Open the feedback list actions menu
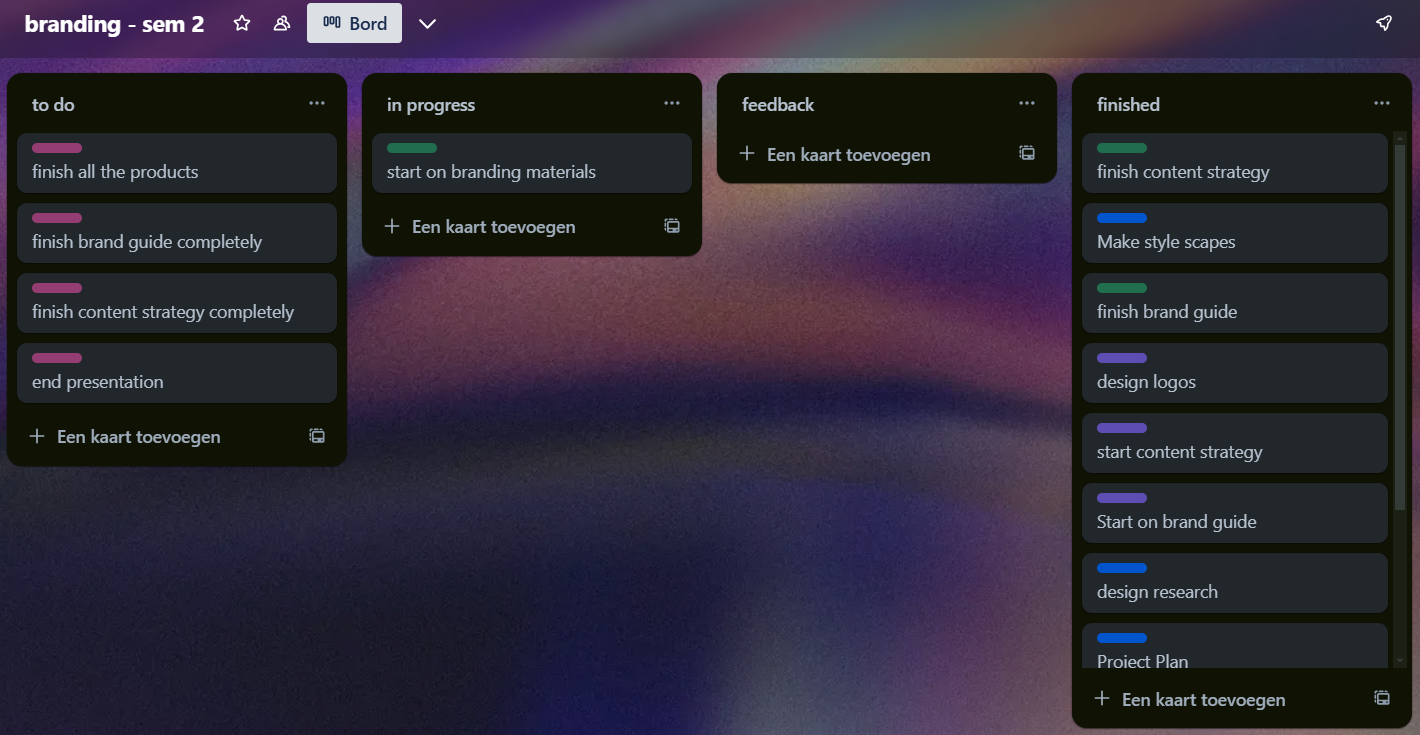Viewport: 1420px width, 735px height. tap(1027, 104)
